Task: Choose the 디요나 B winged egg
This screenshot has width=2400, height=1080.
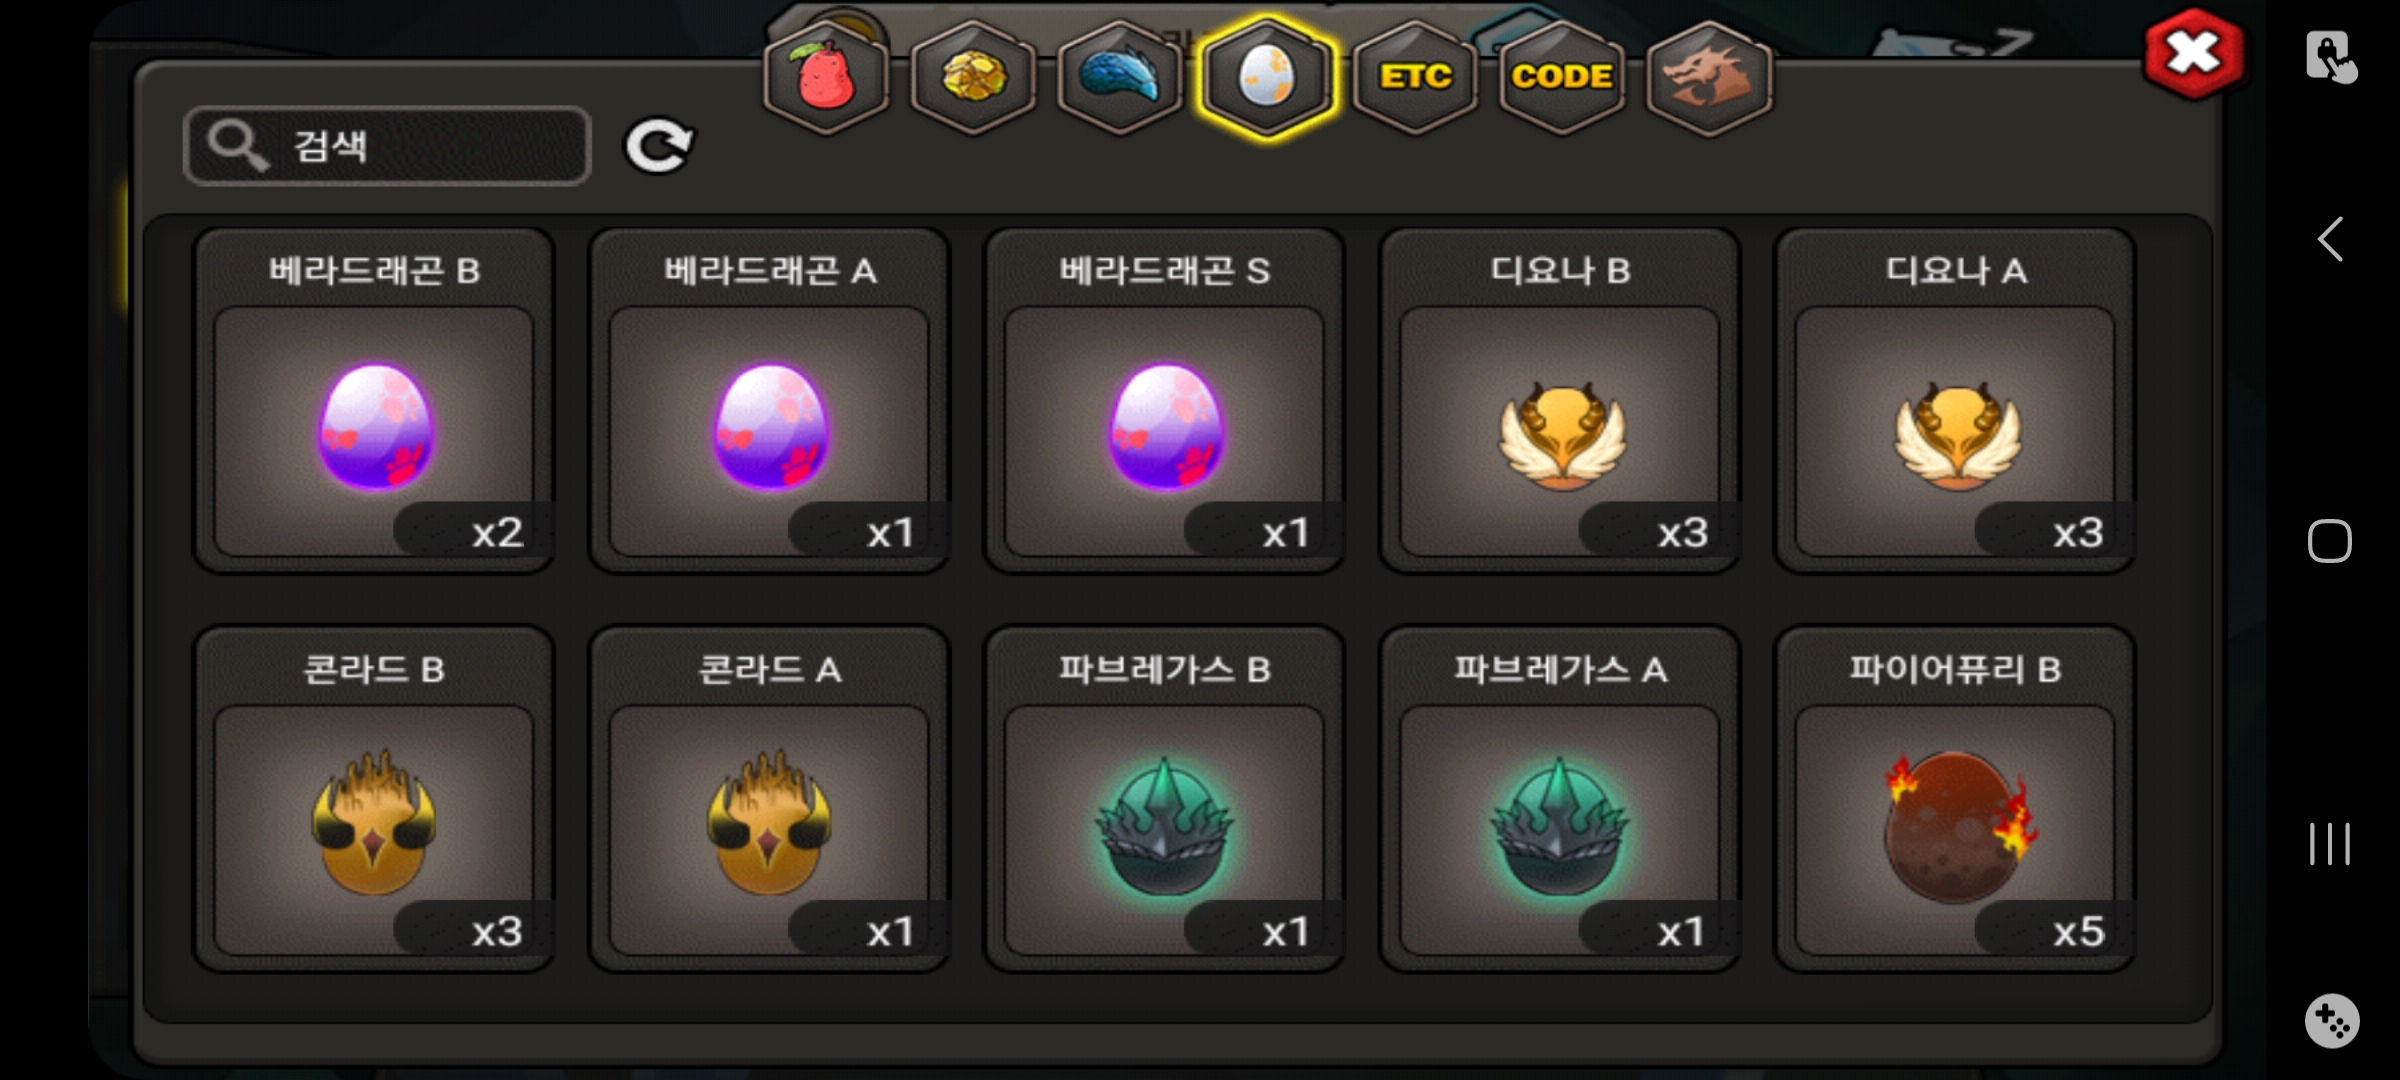Action: tap(1560, 401)
